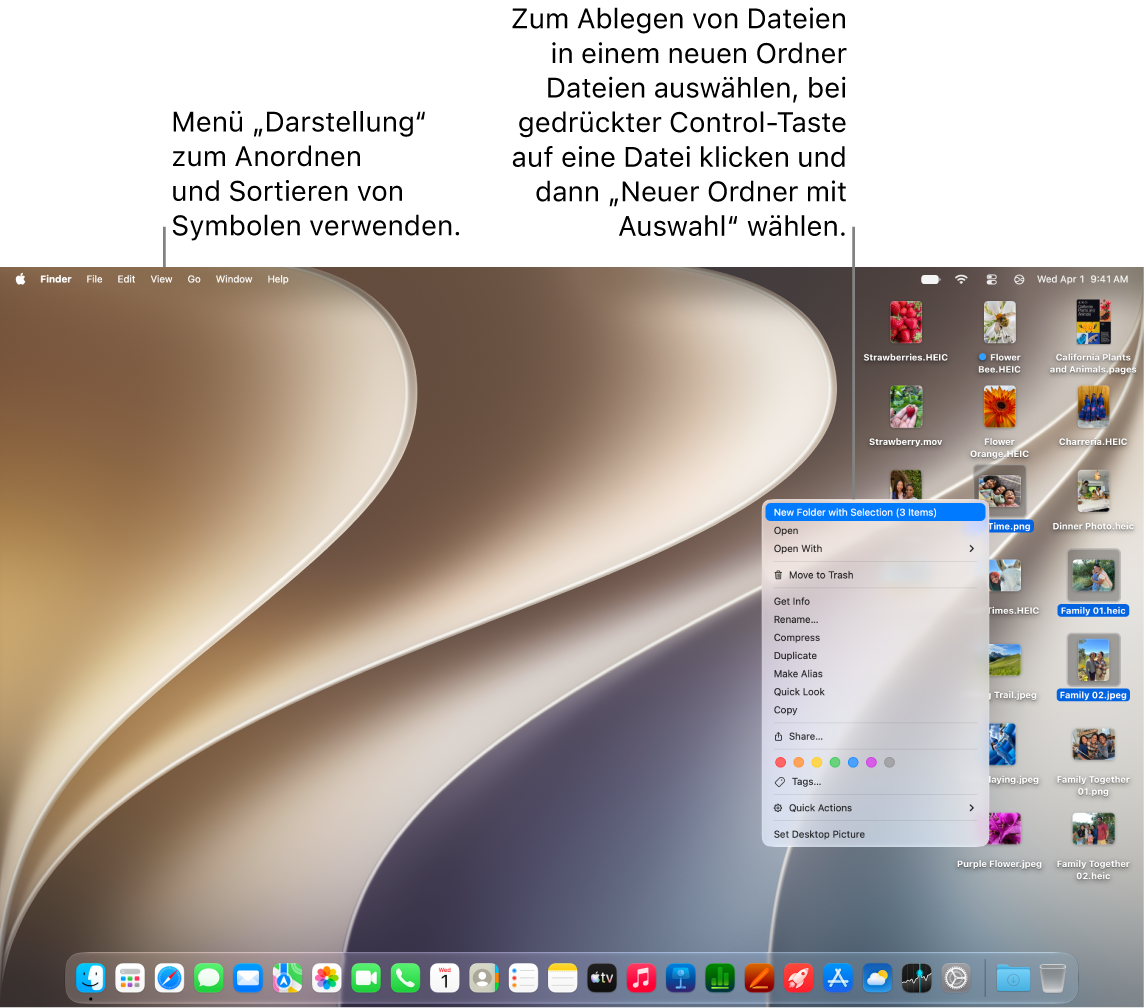Screen dimensions: 1146x1008
Task: Choose Tags... in context menu
Action: tap(875, 782)
